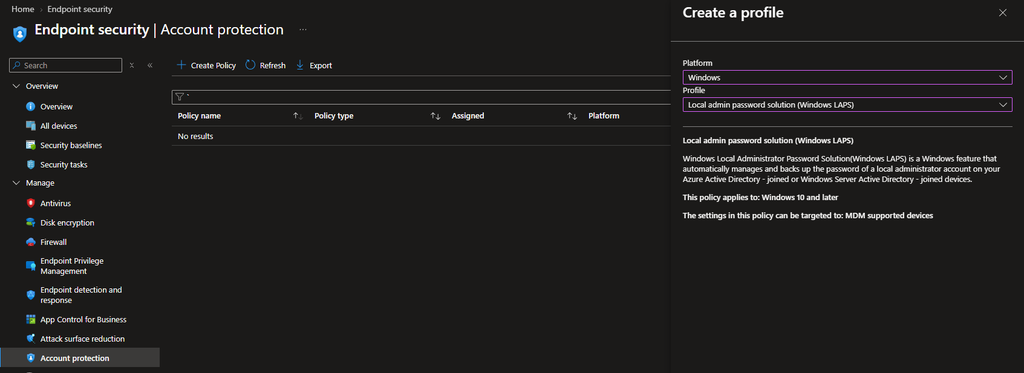Sort by Policy type arrows
Image resolution: width=1024 pixels, height=373 pixels.
tap(435, 116)
